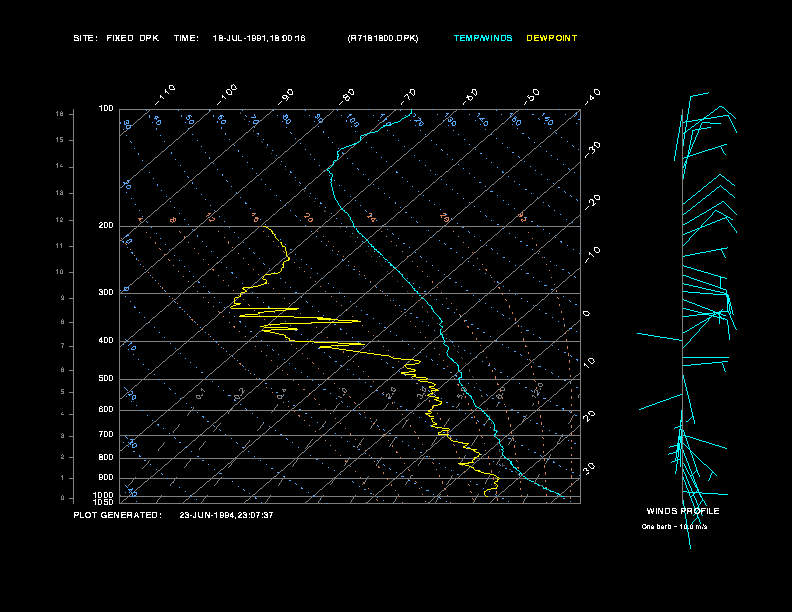Select the "FIXED OPK" site name
Screen dimensions: 792x612
[x=132, y=38]
